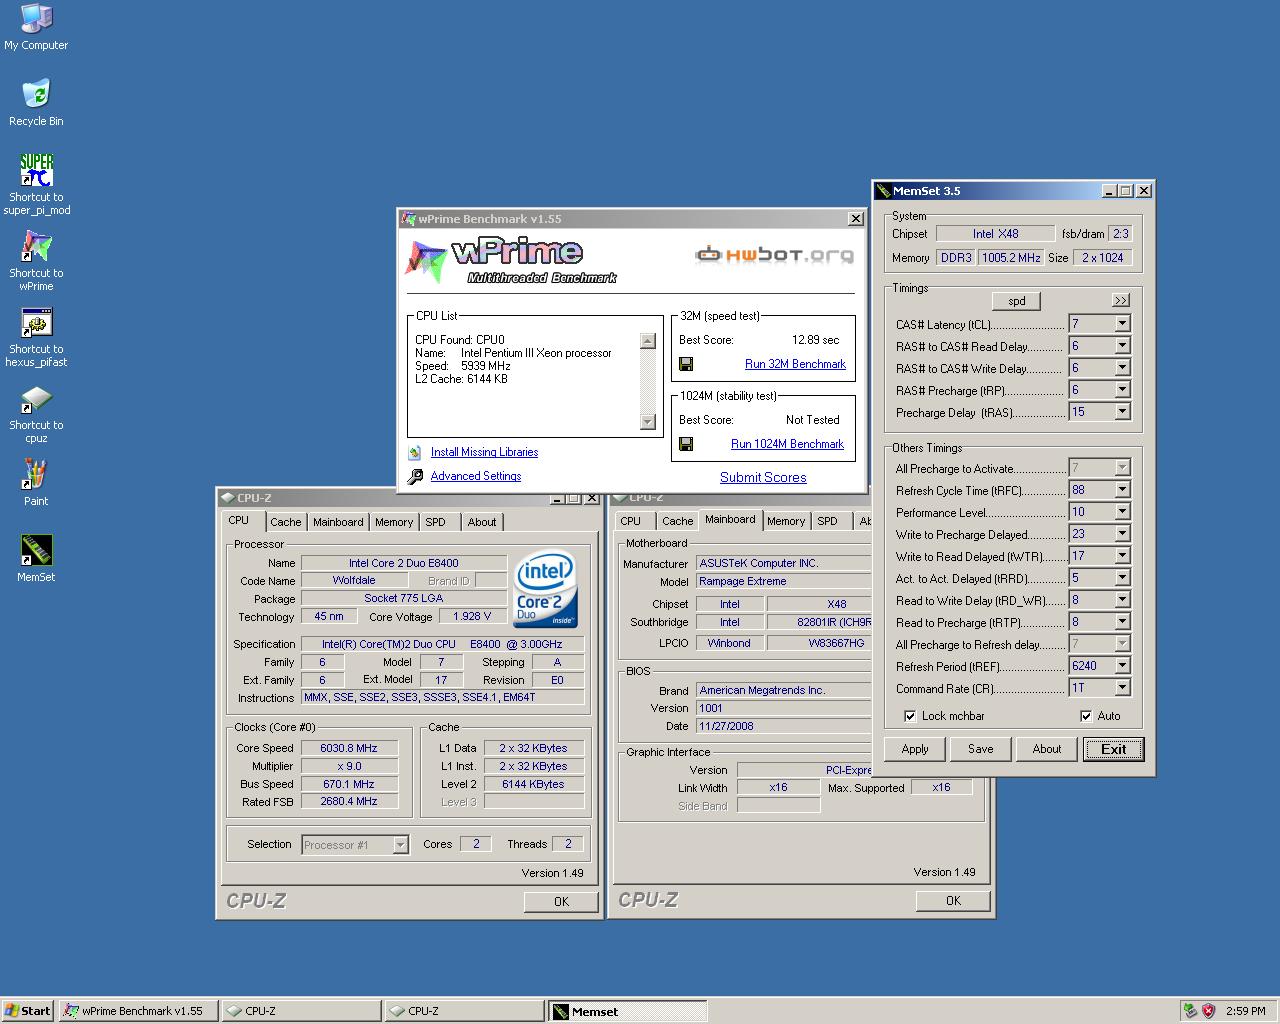
Task: Switch to Memset taskbar item
Action: click(x=627, y=1011)
